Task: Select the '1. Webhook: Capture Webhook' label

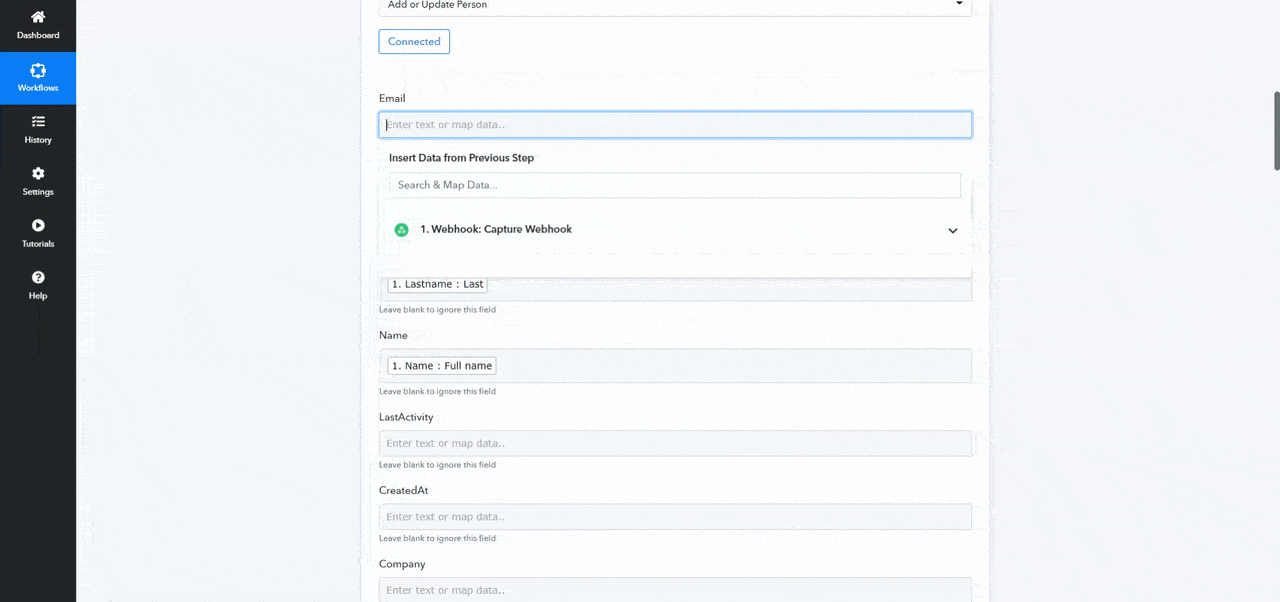Action: coord(496,229)
